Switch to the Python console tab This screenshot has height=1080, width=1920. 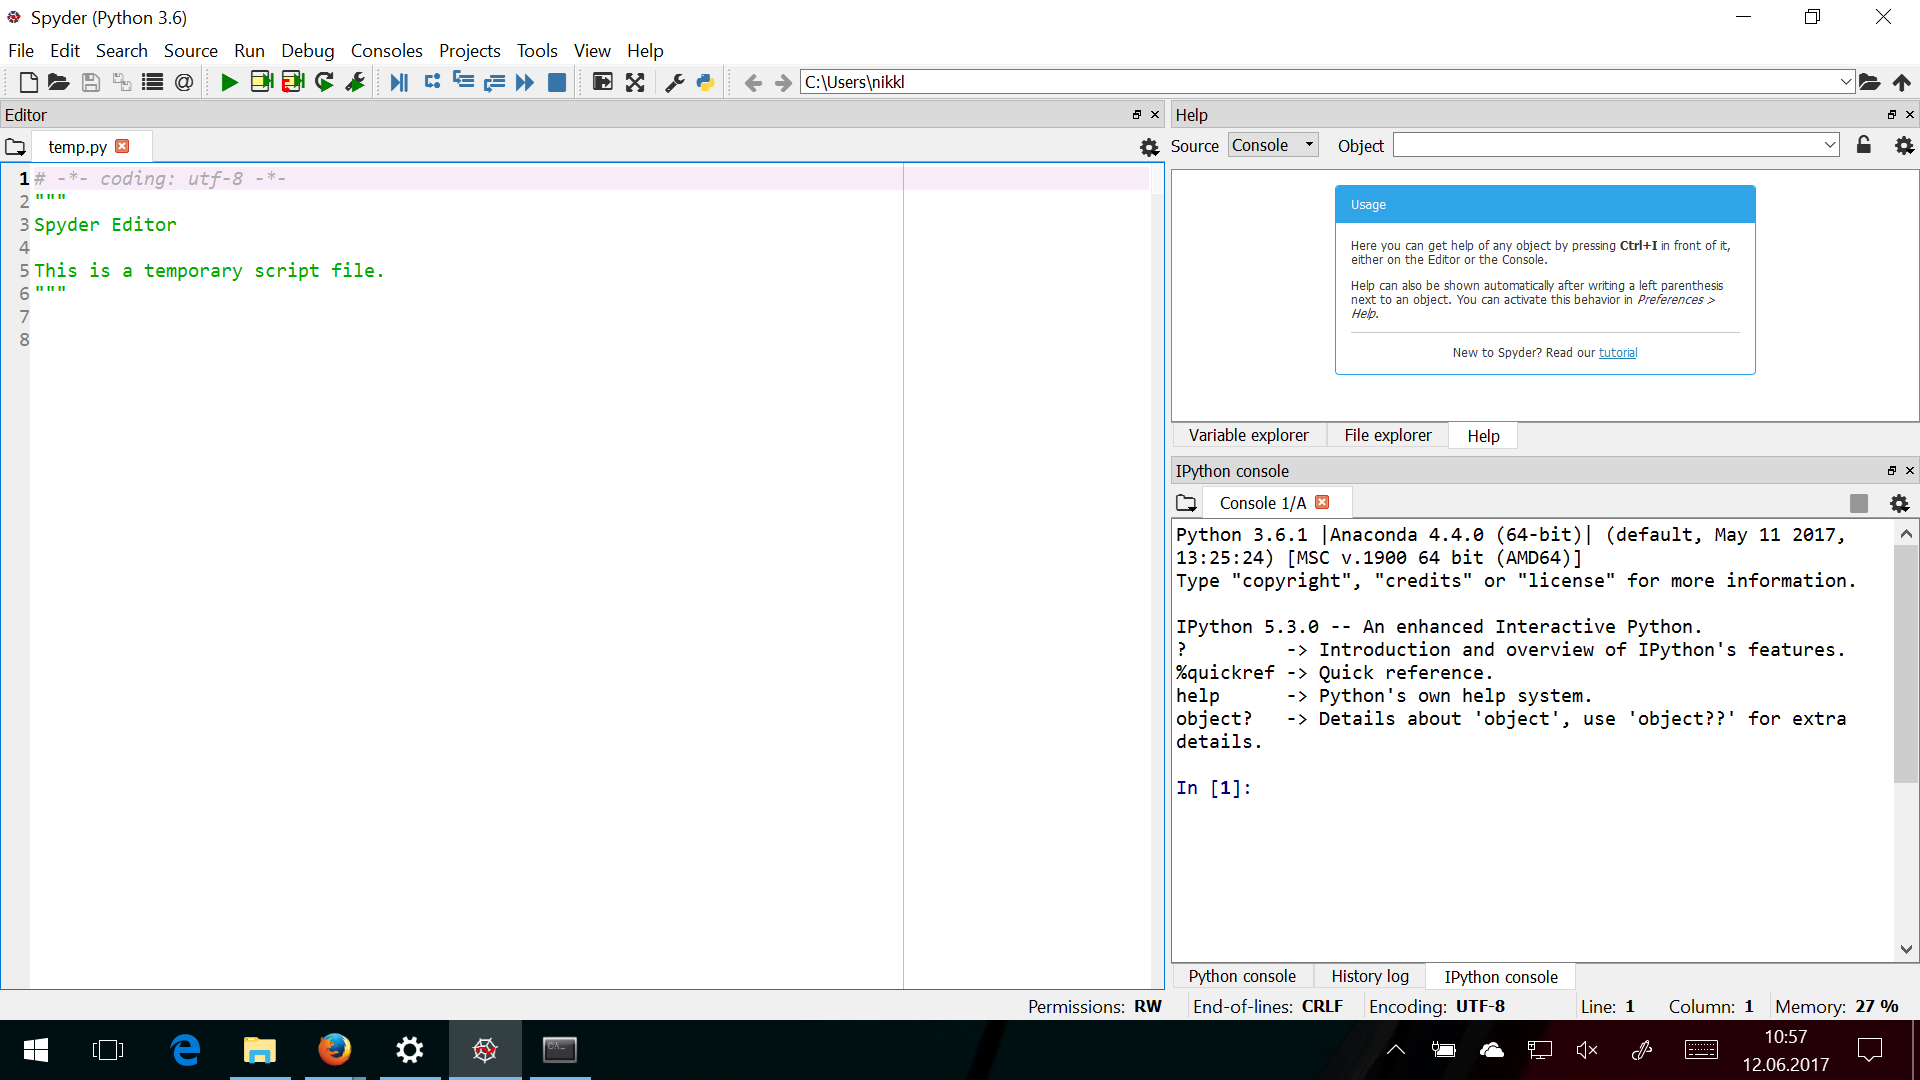pos(1242,977)
